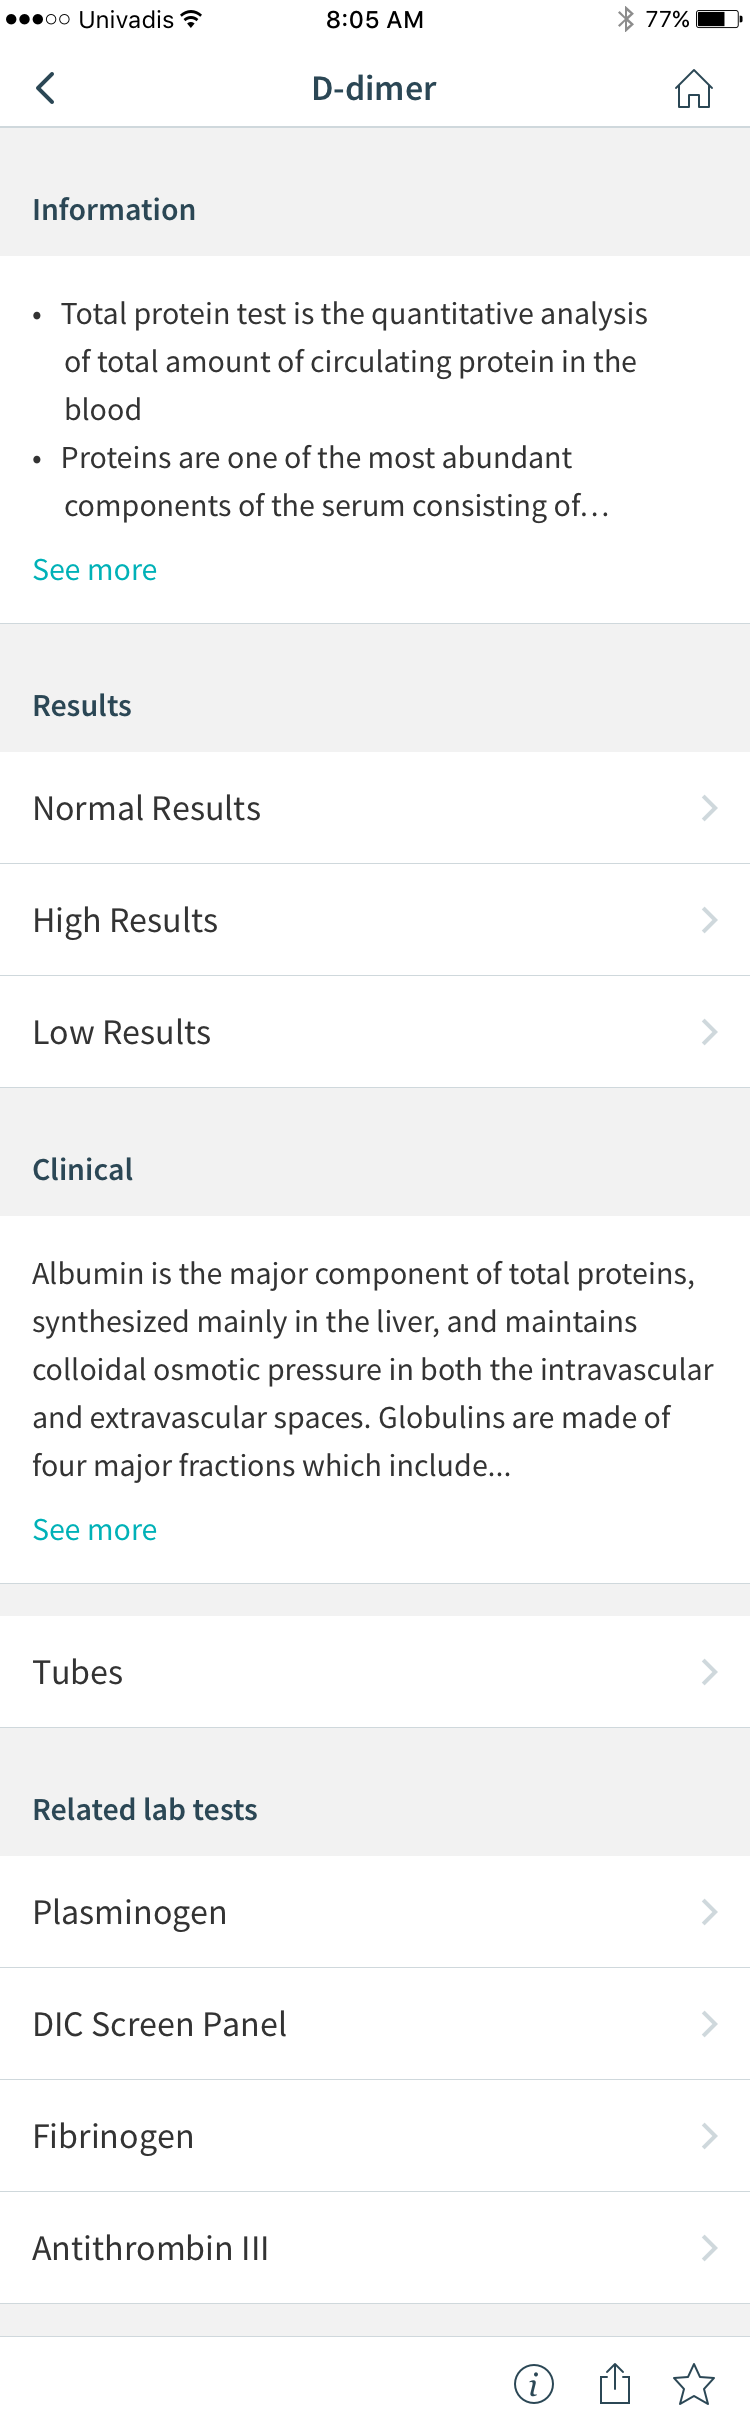
Task: Open Fibrinogen related lab test
Action: (x=375, y=2136)
